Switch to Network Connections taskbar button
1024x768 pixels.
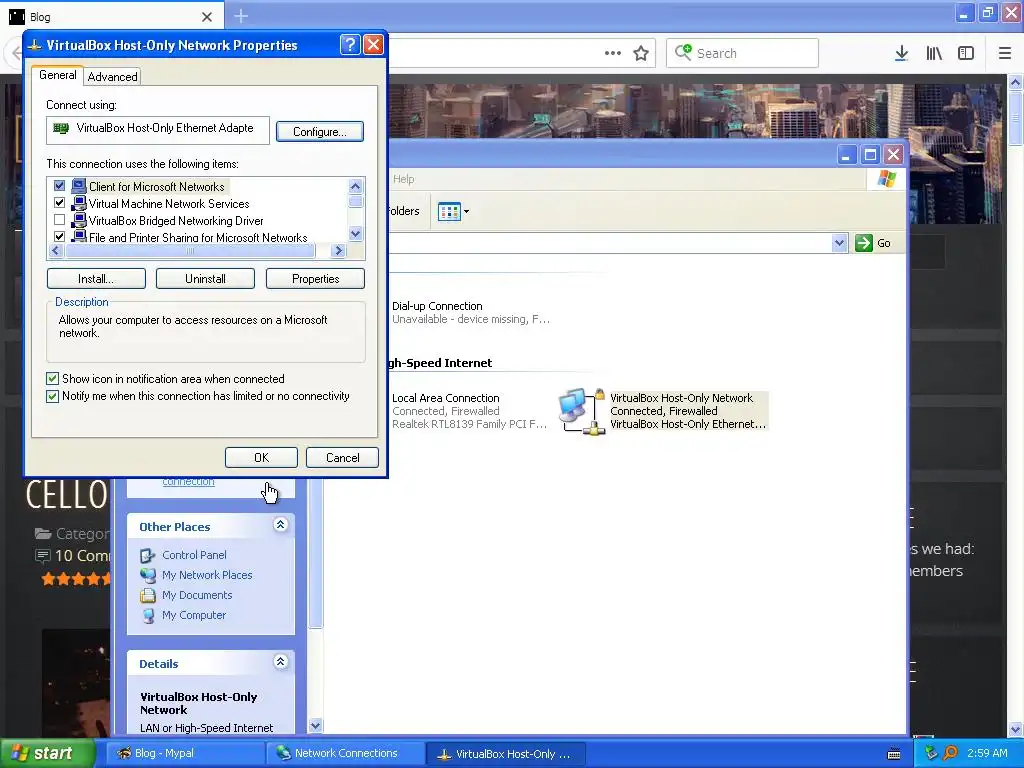345,754
